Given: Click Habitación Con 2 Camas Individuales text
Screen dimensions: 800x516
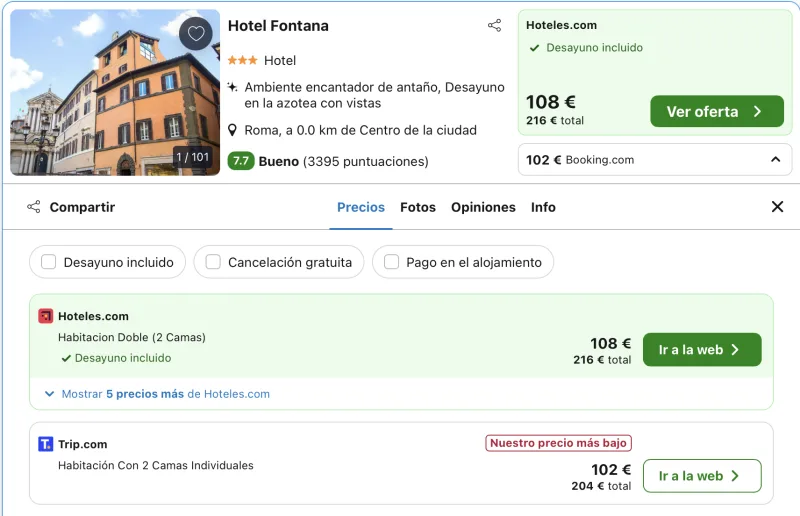Looking at the screenshot, I should 156,465.
